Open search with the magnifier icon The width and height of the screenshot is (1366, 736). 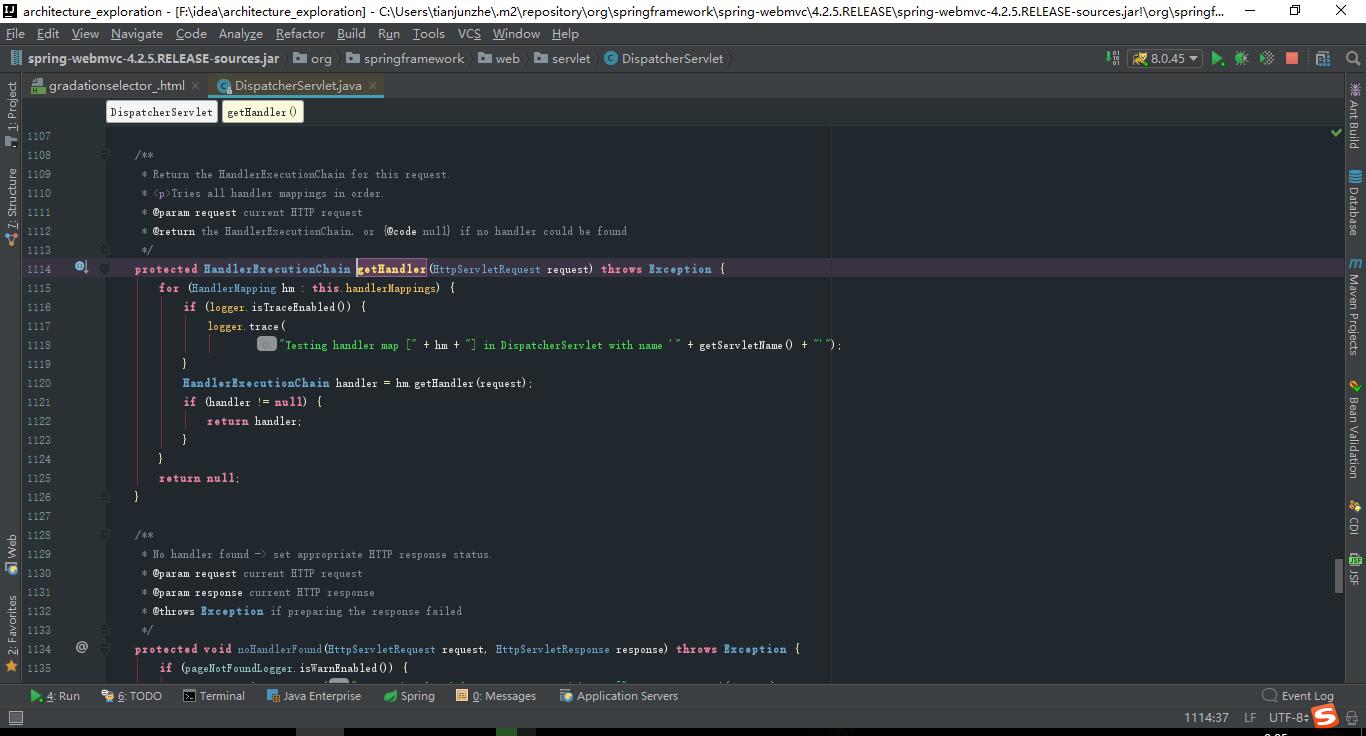tap(1353, 58)
